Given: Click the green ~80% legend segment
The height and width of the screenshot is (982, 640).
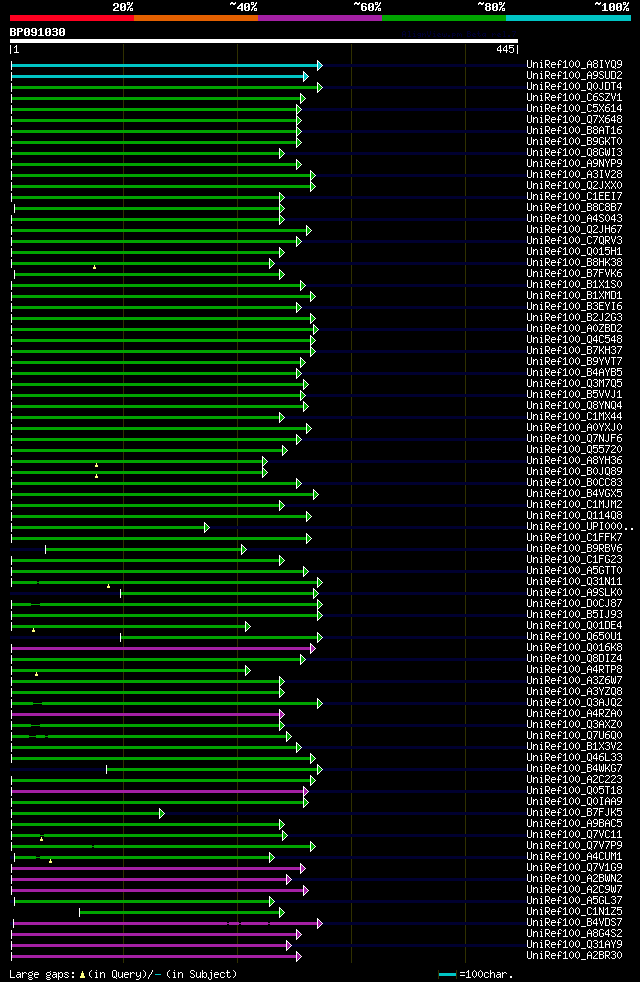Looking at the screenshot, I should coord(444,18).
